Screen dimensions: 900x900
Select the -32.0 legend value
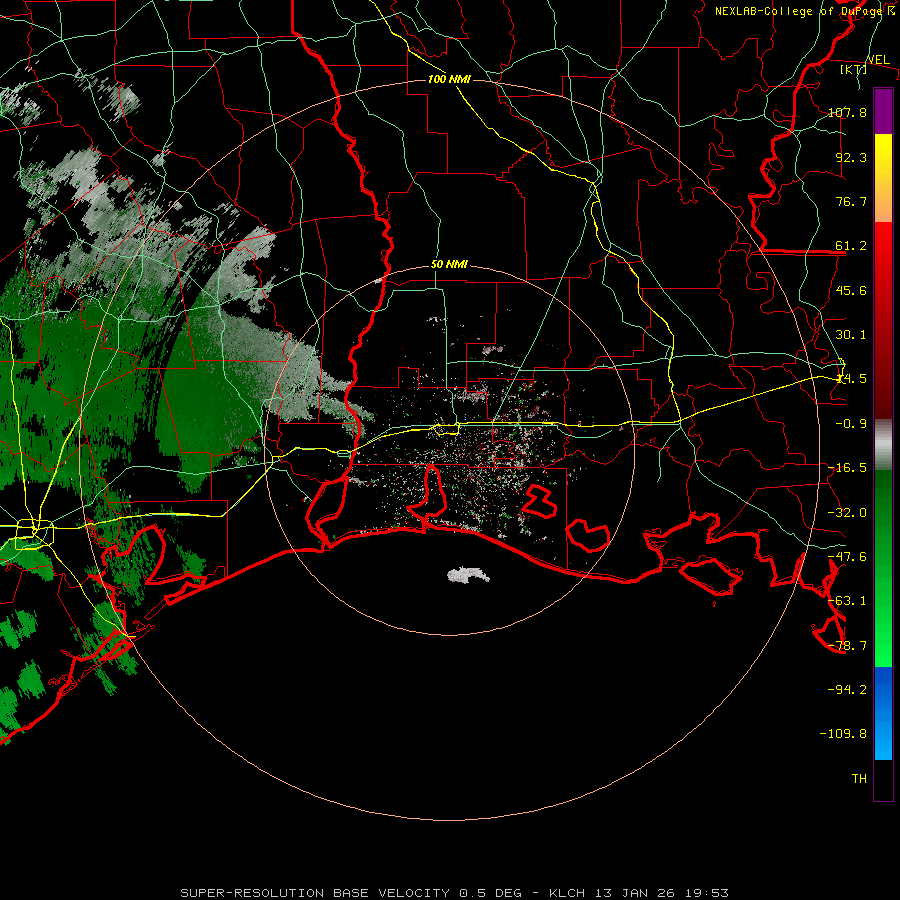pos(847,513)
